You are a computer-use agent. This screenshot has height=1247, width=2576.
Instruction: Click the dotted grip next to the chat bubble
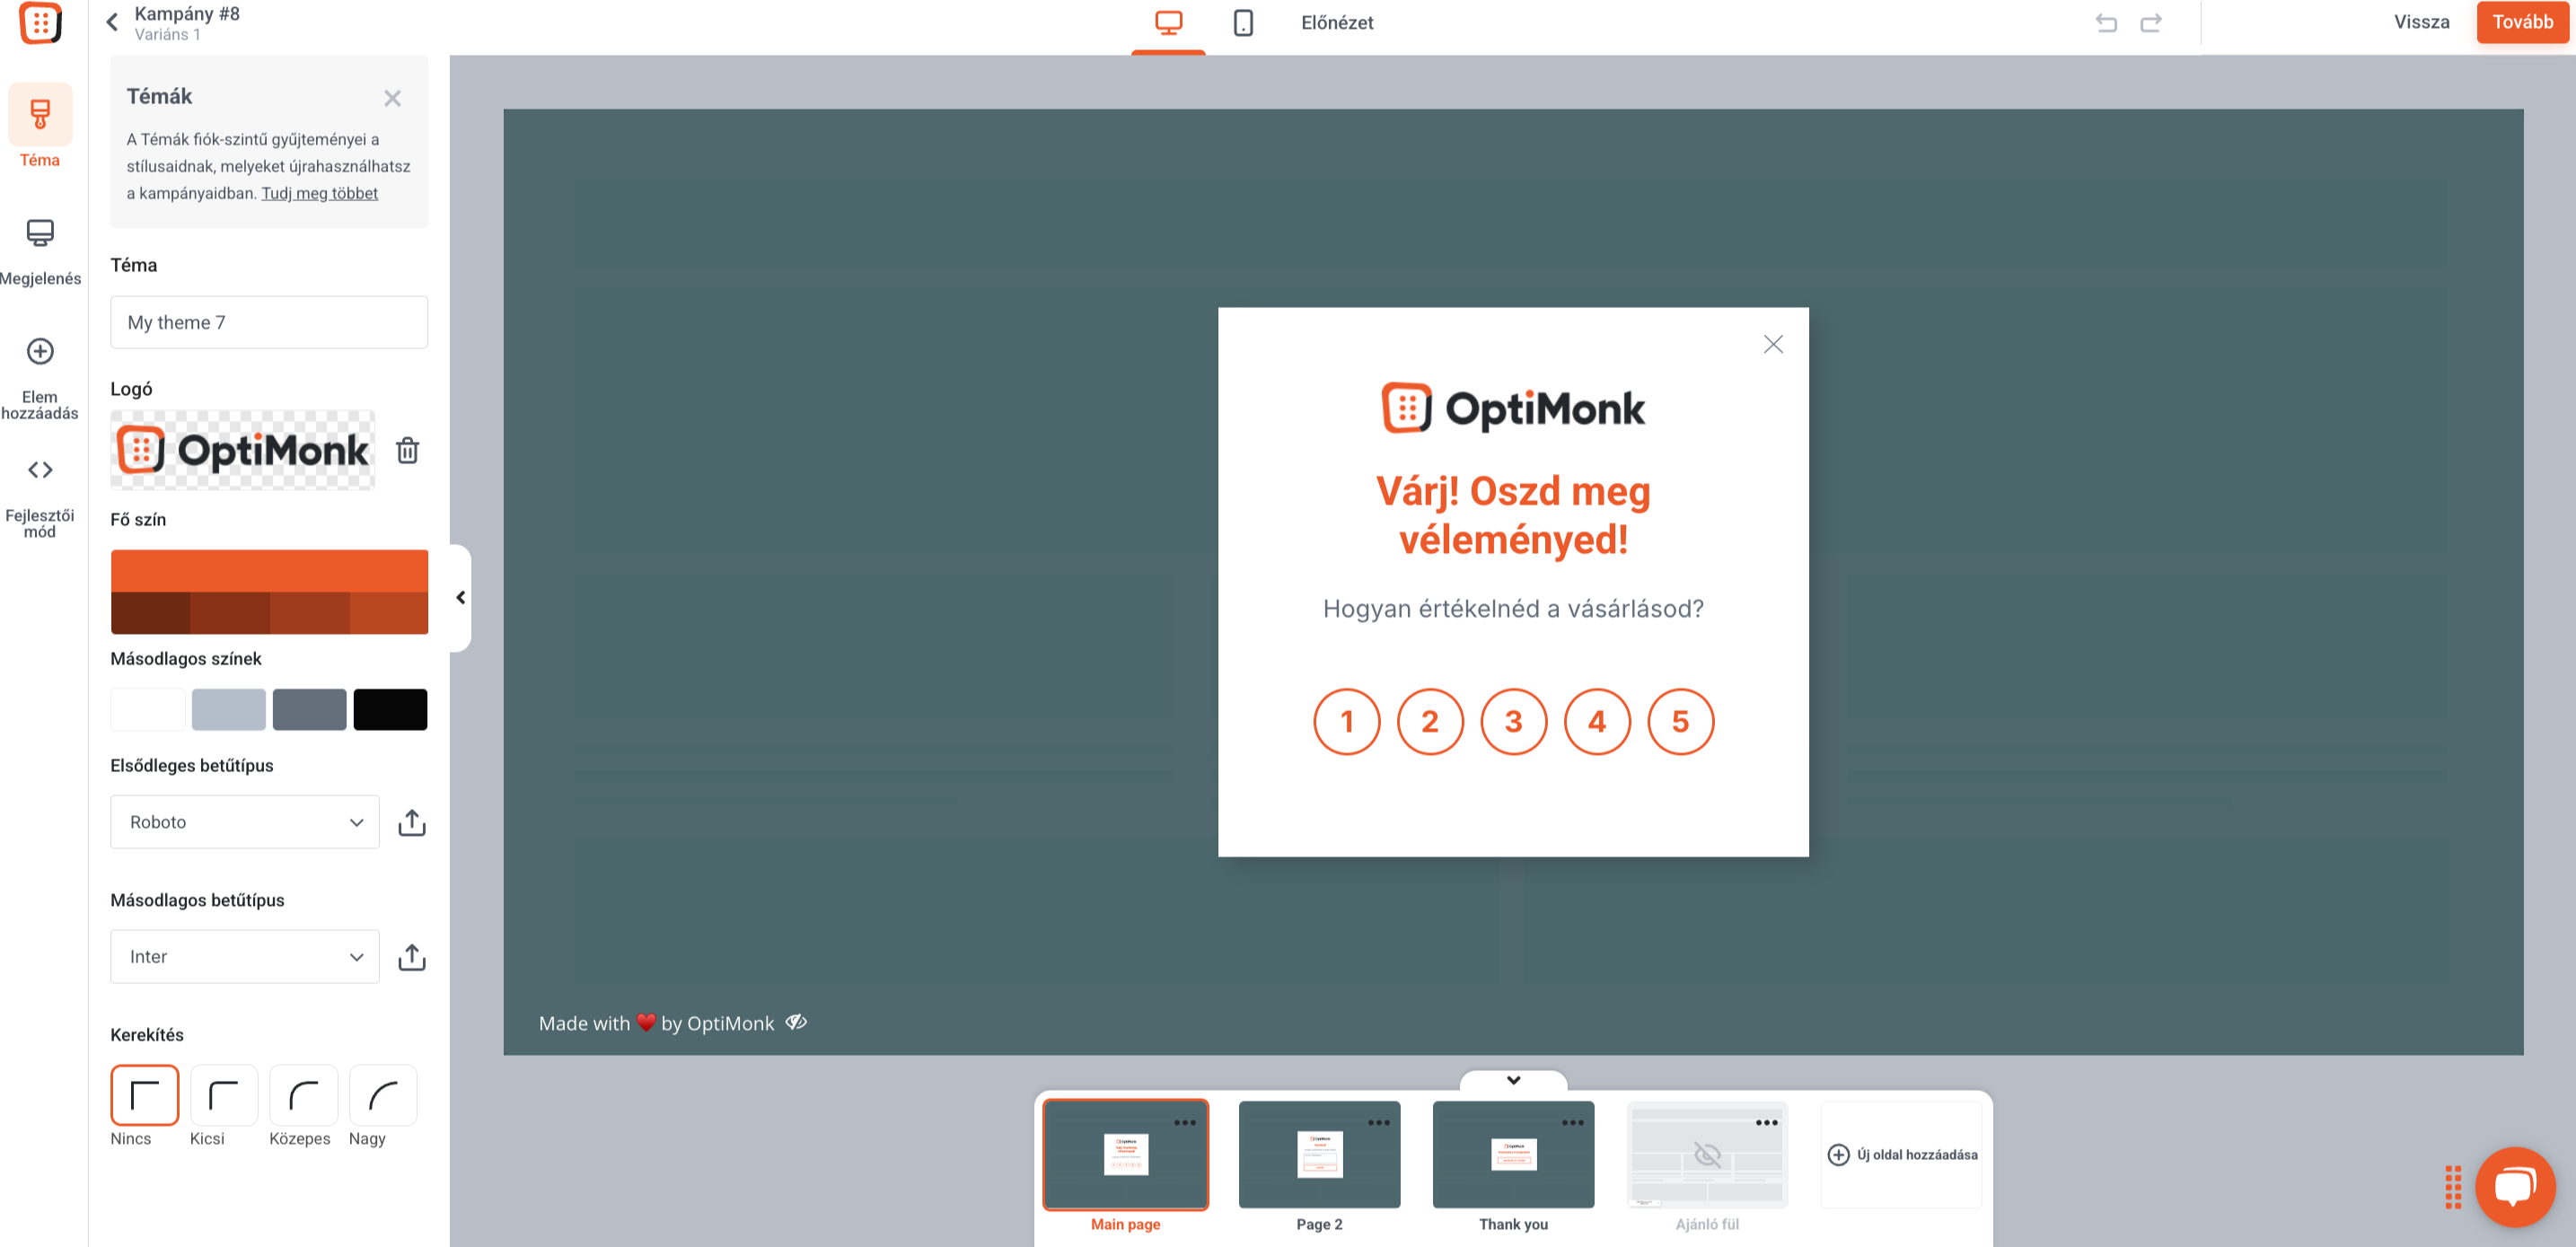pos(2453,1187)
